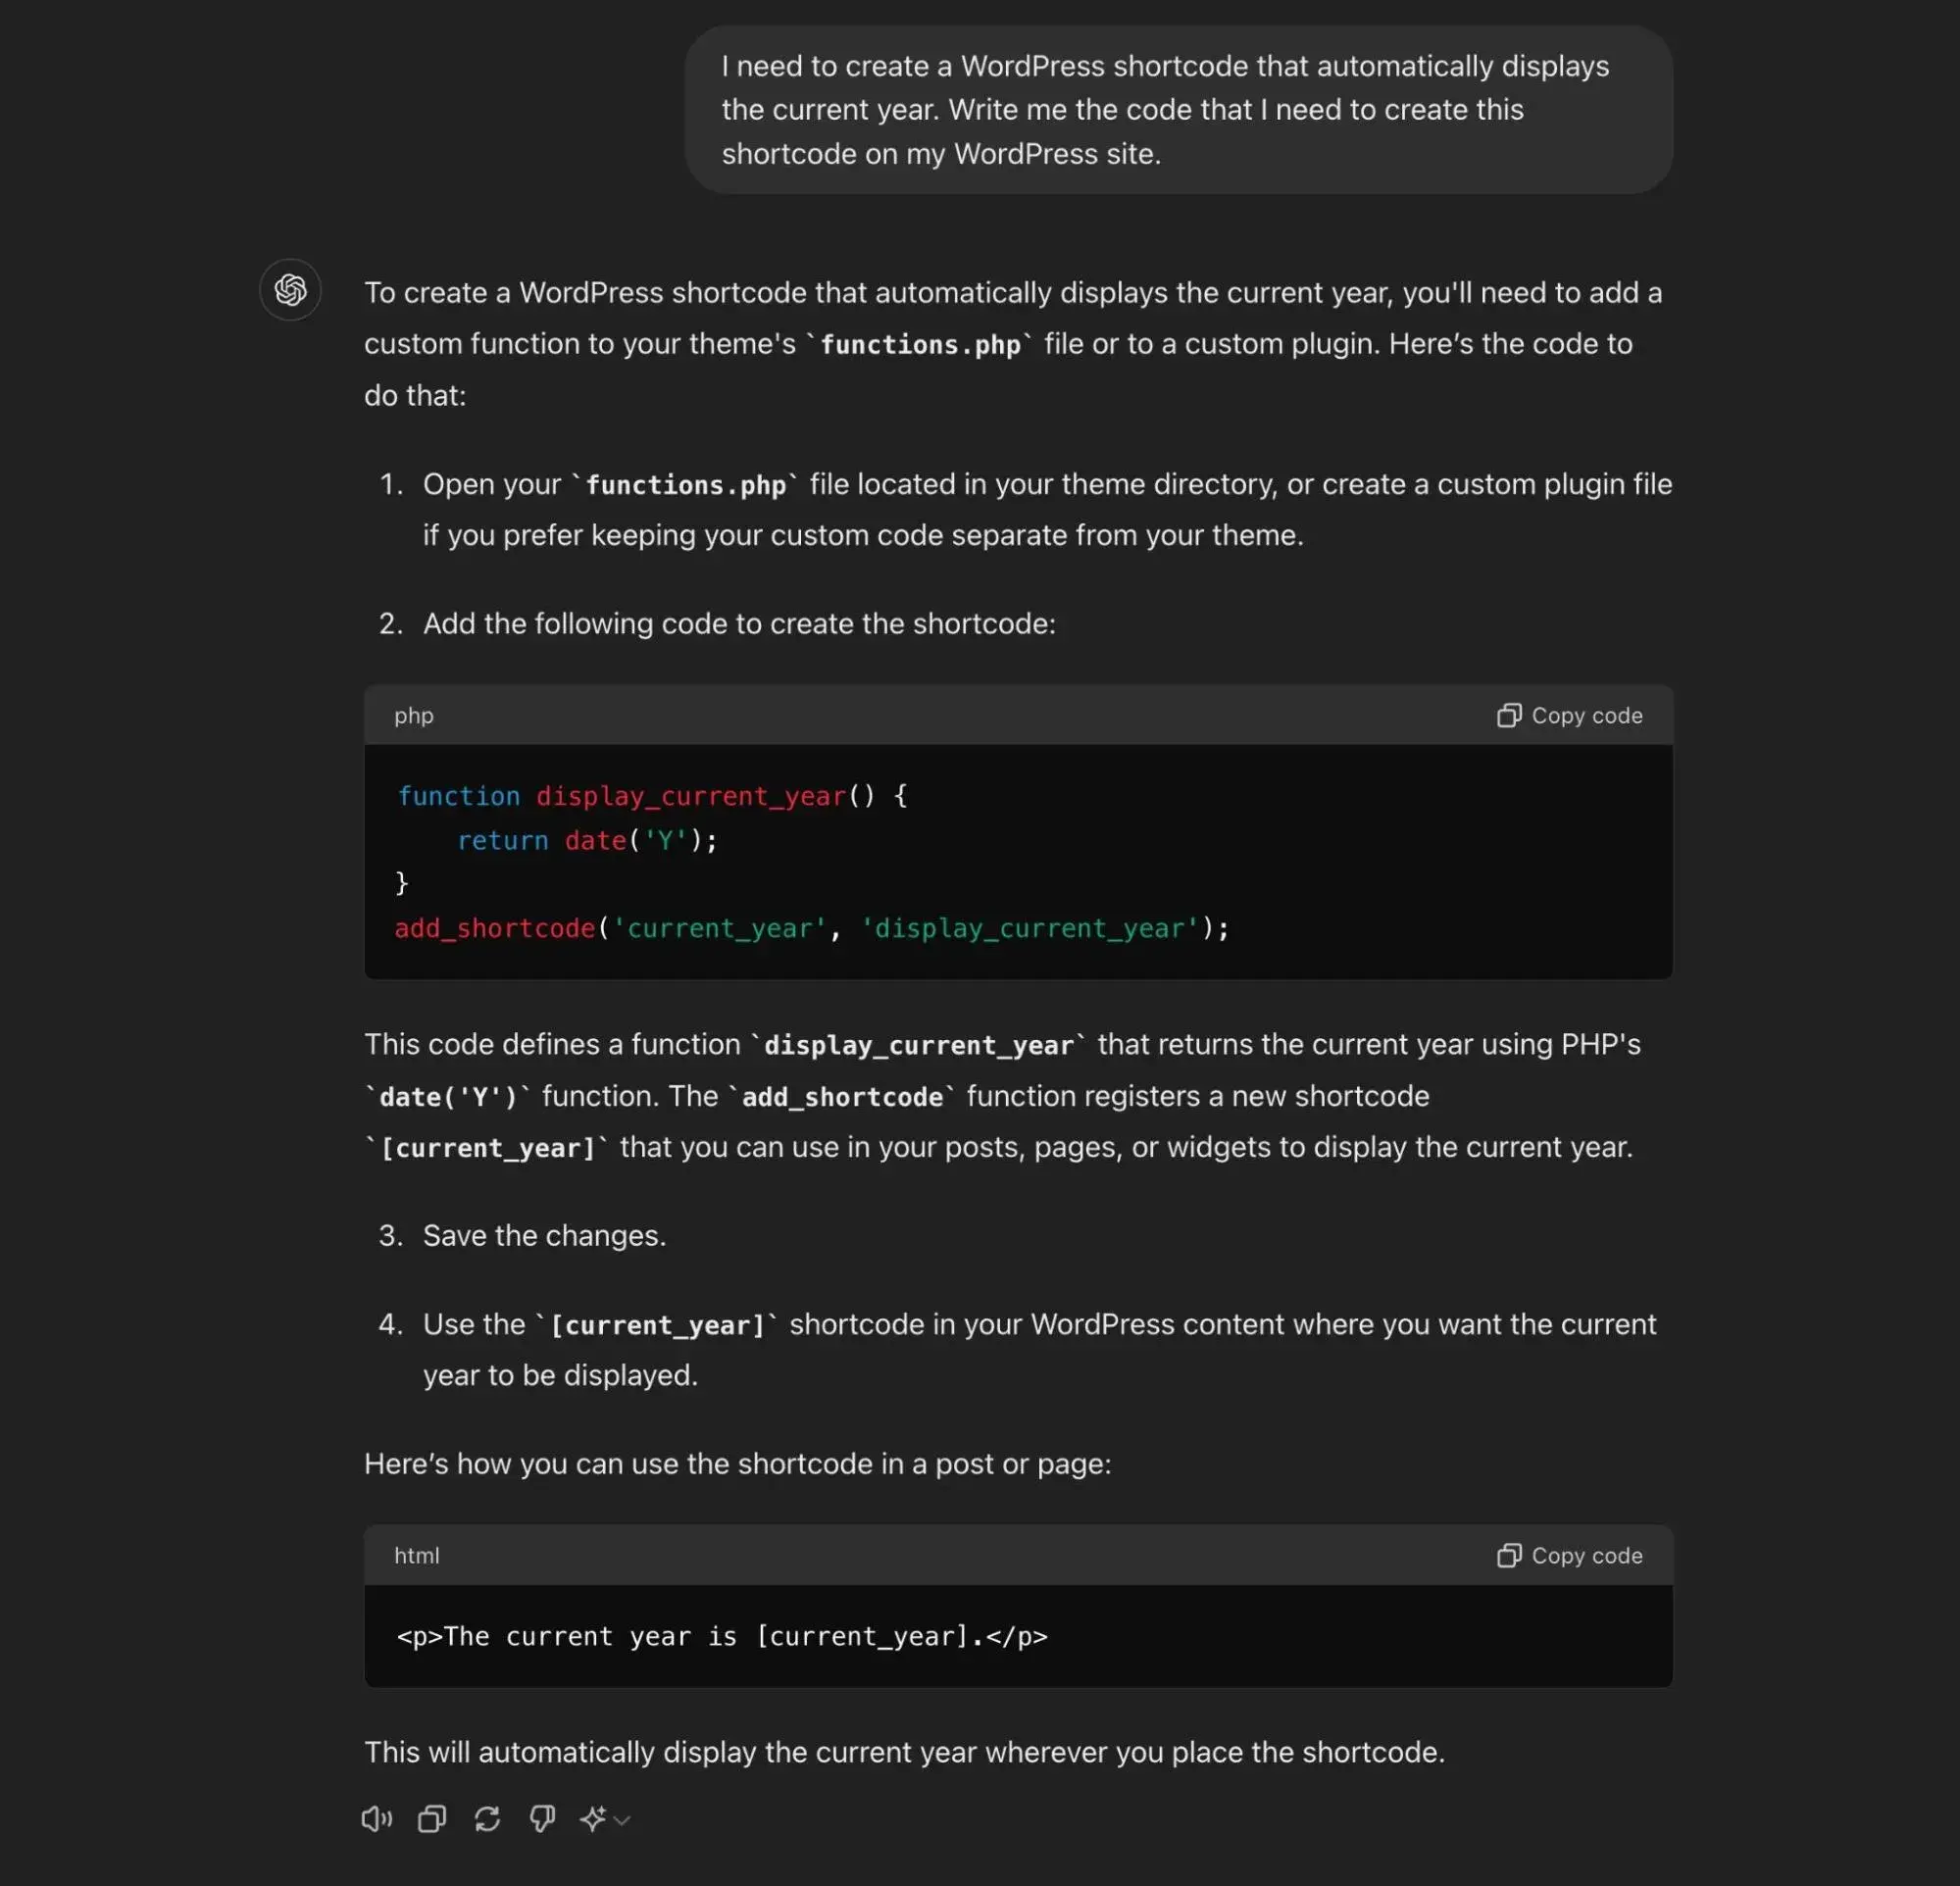The image size is (1960, 1886).
Task: Click the inline [current_year] code in step 4
Action: pos(657,1325)
